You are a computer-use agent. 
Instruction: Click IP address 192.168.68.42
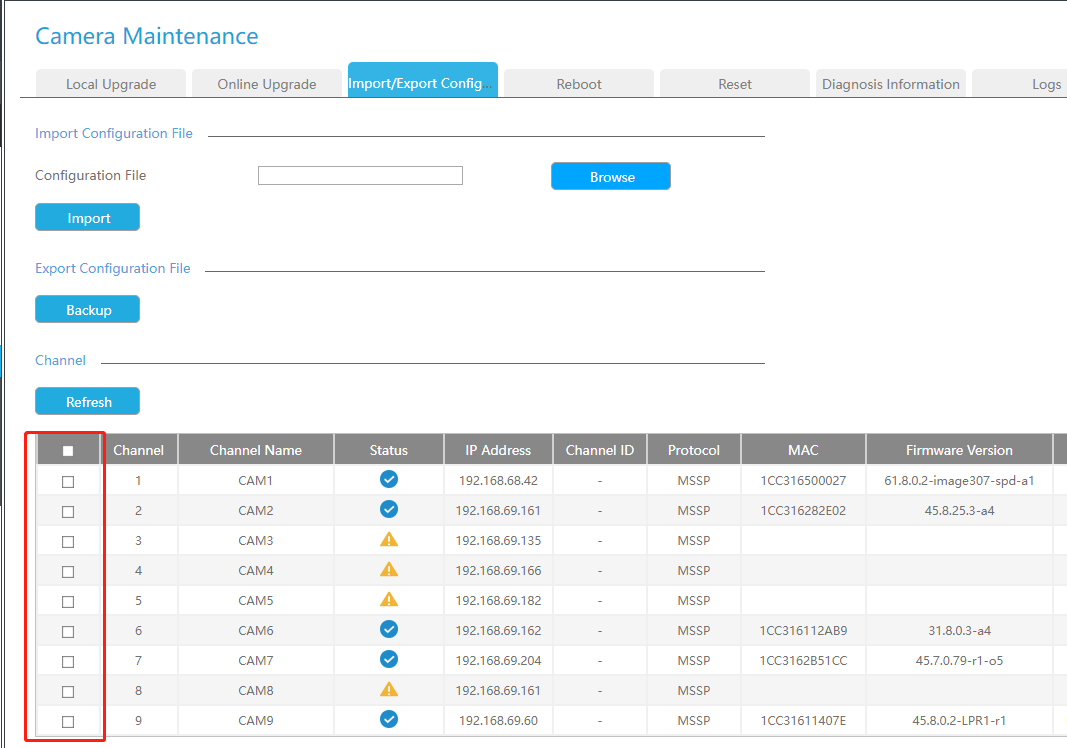498,481
